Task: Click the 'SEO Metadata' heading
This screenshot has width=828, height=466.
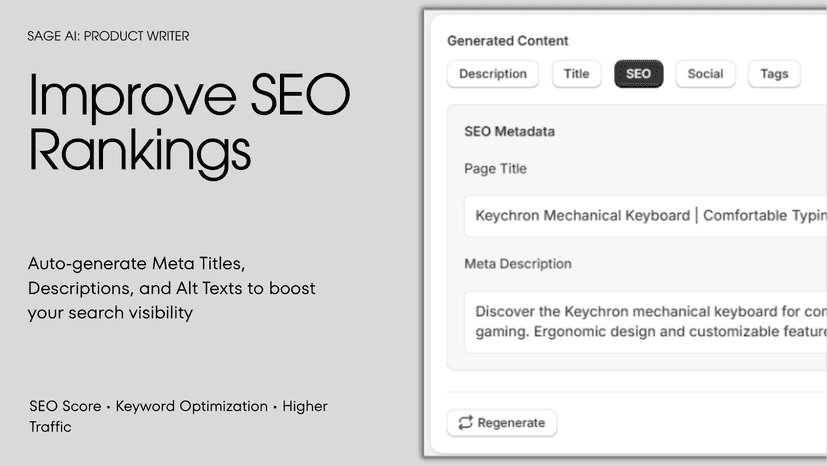Action: click(509, 132)
